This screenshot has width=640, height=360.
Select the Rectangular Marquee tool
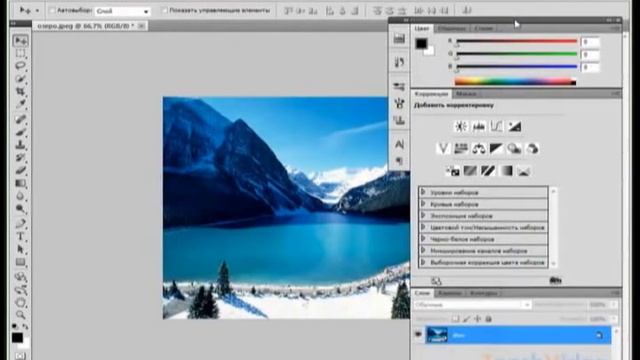(20, 53)
